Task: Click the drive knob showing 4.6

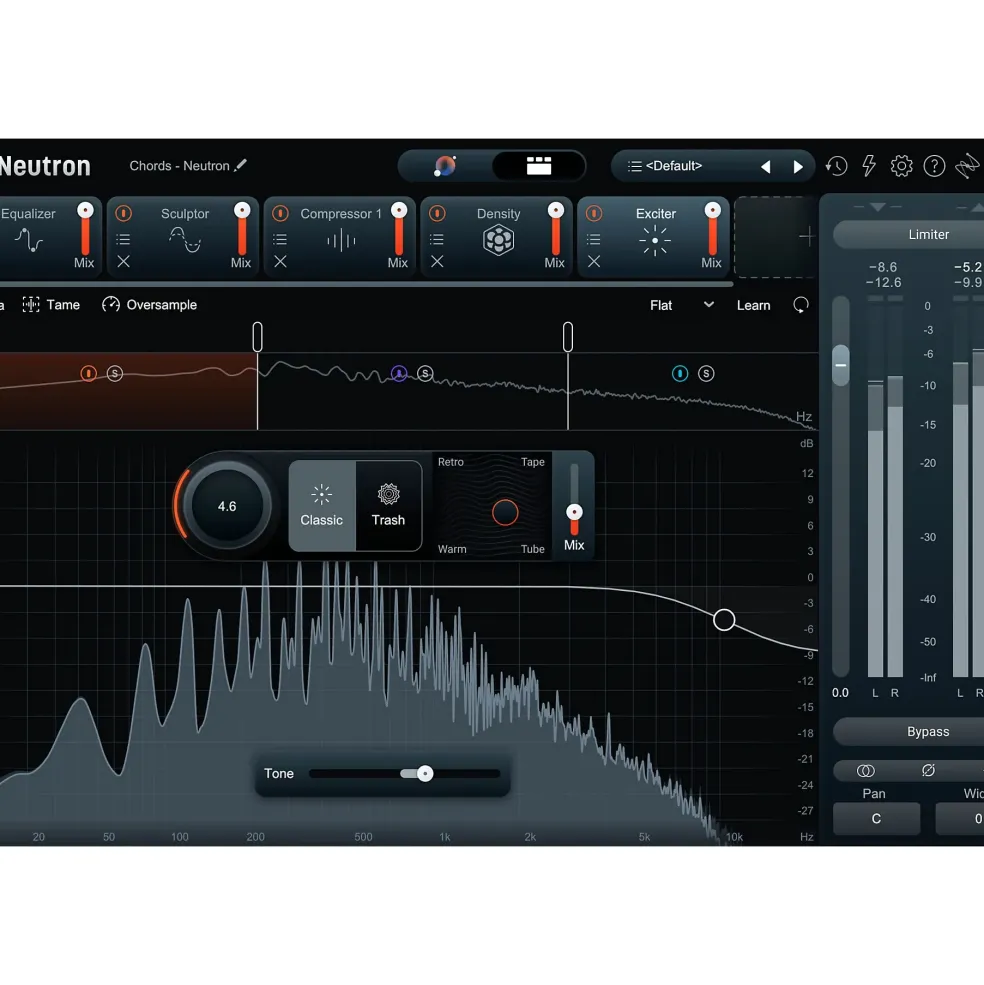Action: coord(227,506)
